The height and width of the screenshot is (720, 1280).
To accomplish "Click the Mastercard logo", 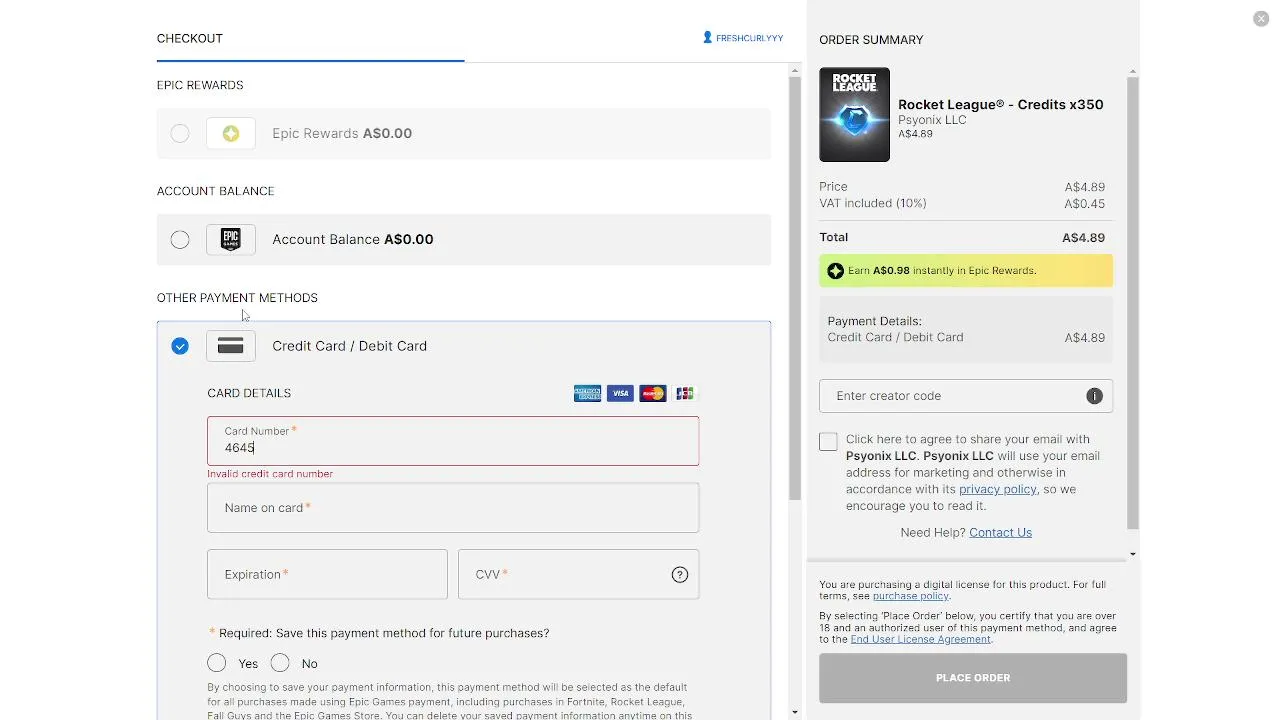I will coord(652,394).
